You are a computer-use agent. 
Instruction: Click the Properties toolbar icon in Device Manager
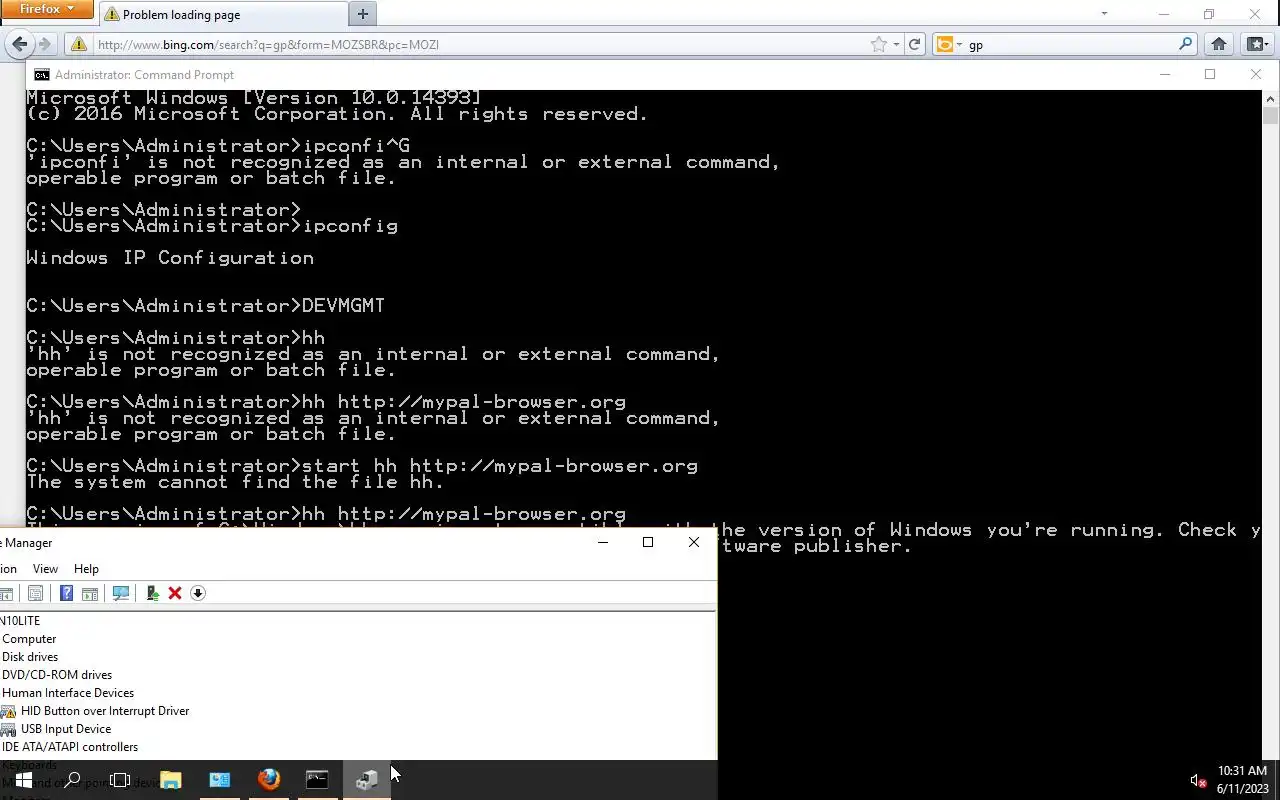(x=36, y=593)
